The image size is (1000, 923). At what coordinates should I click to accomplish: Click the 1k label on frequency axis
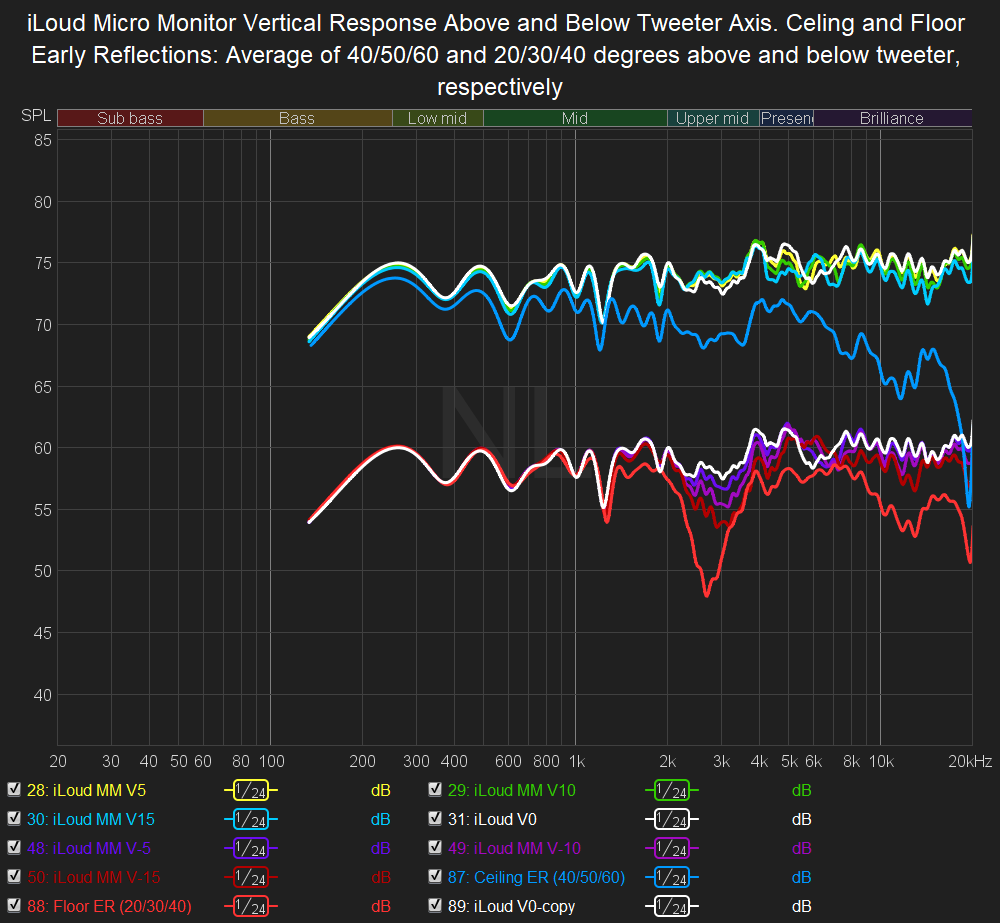[577, 761]
